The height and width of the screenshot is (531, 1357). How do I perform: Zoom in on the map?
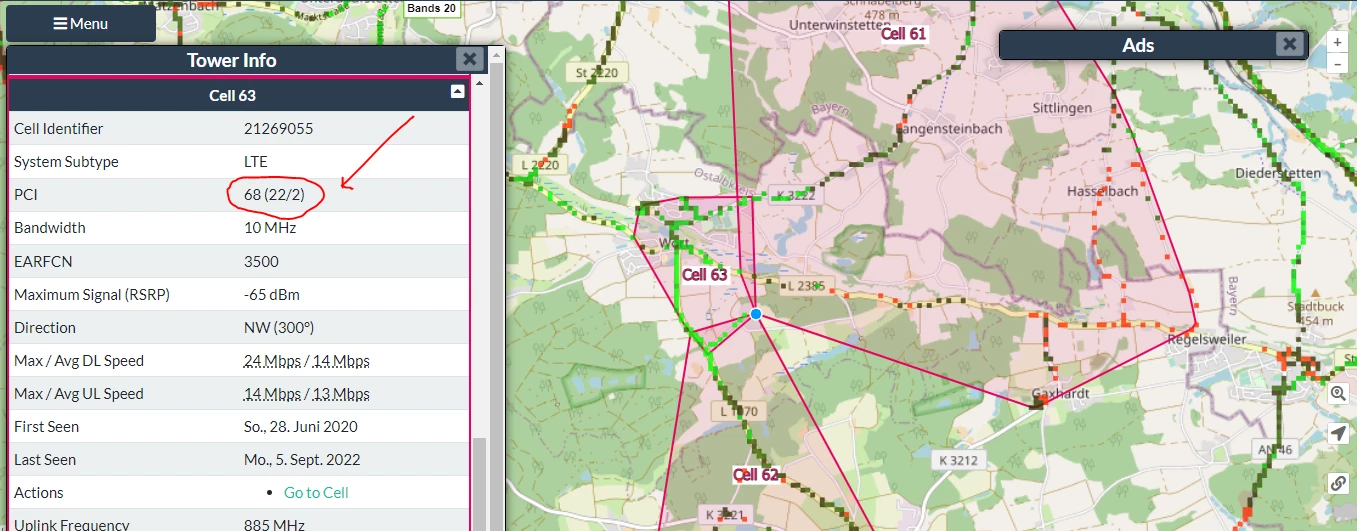(1338, 42)
